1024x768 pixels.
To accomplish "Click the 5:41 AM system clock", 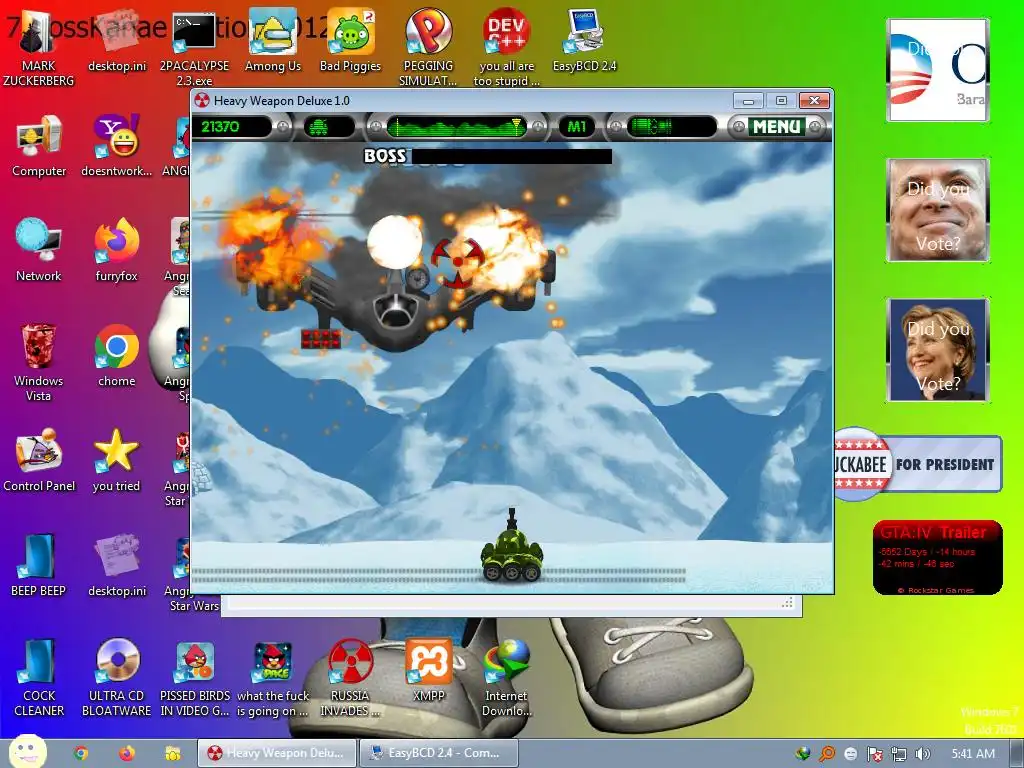I will point(973,754).
